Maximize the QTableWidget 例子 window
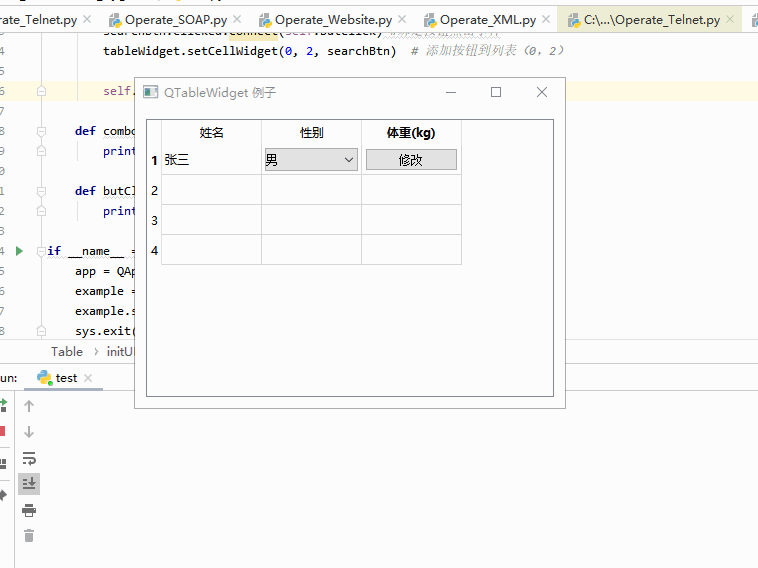The width and height of the screenshot is (758, 568). (496, 92)
